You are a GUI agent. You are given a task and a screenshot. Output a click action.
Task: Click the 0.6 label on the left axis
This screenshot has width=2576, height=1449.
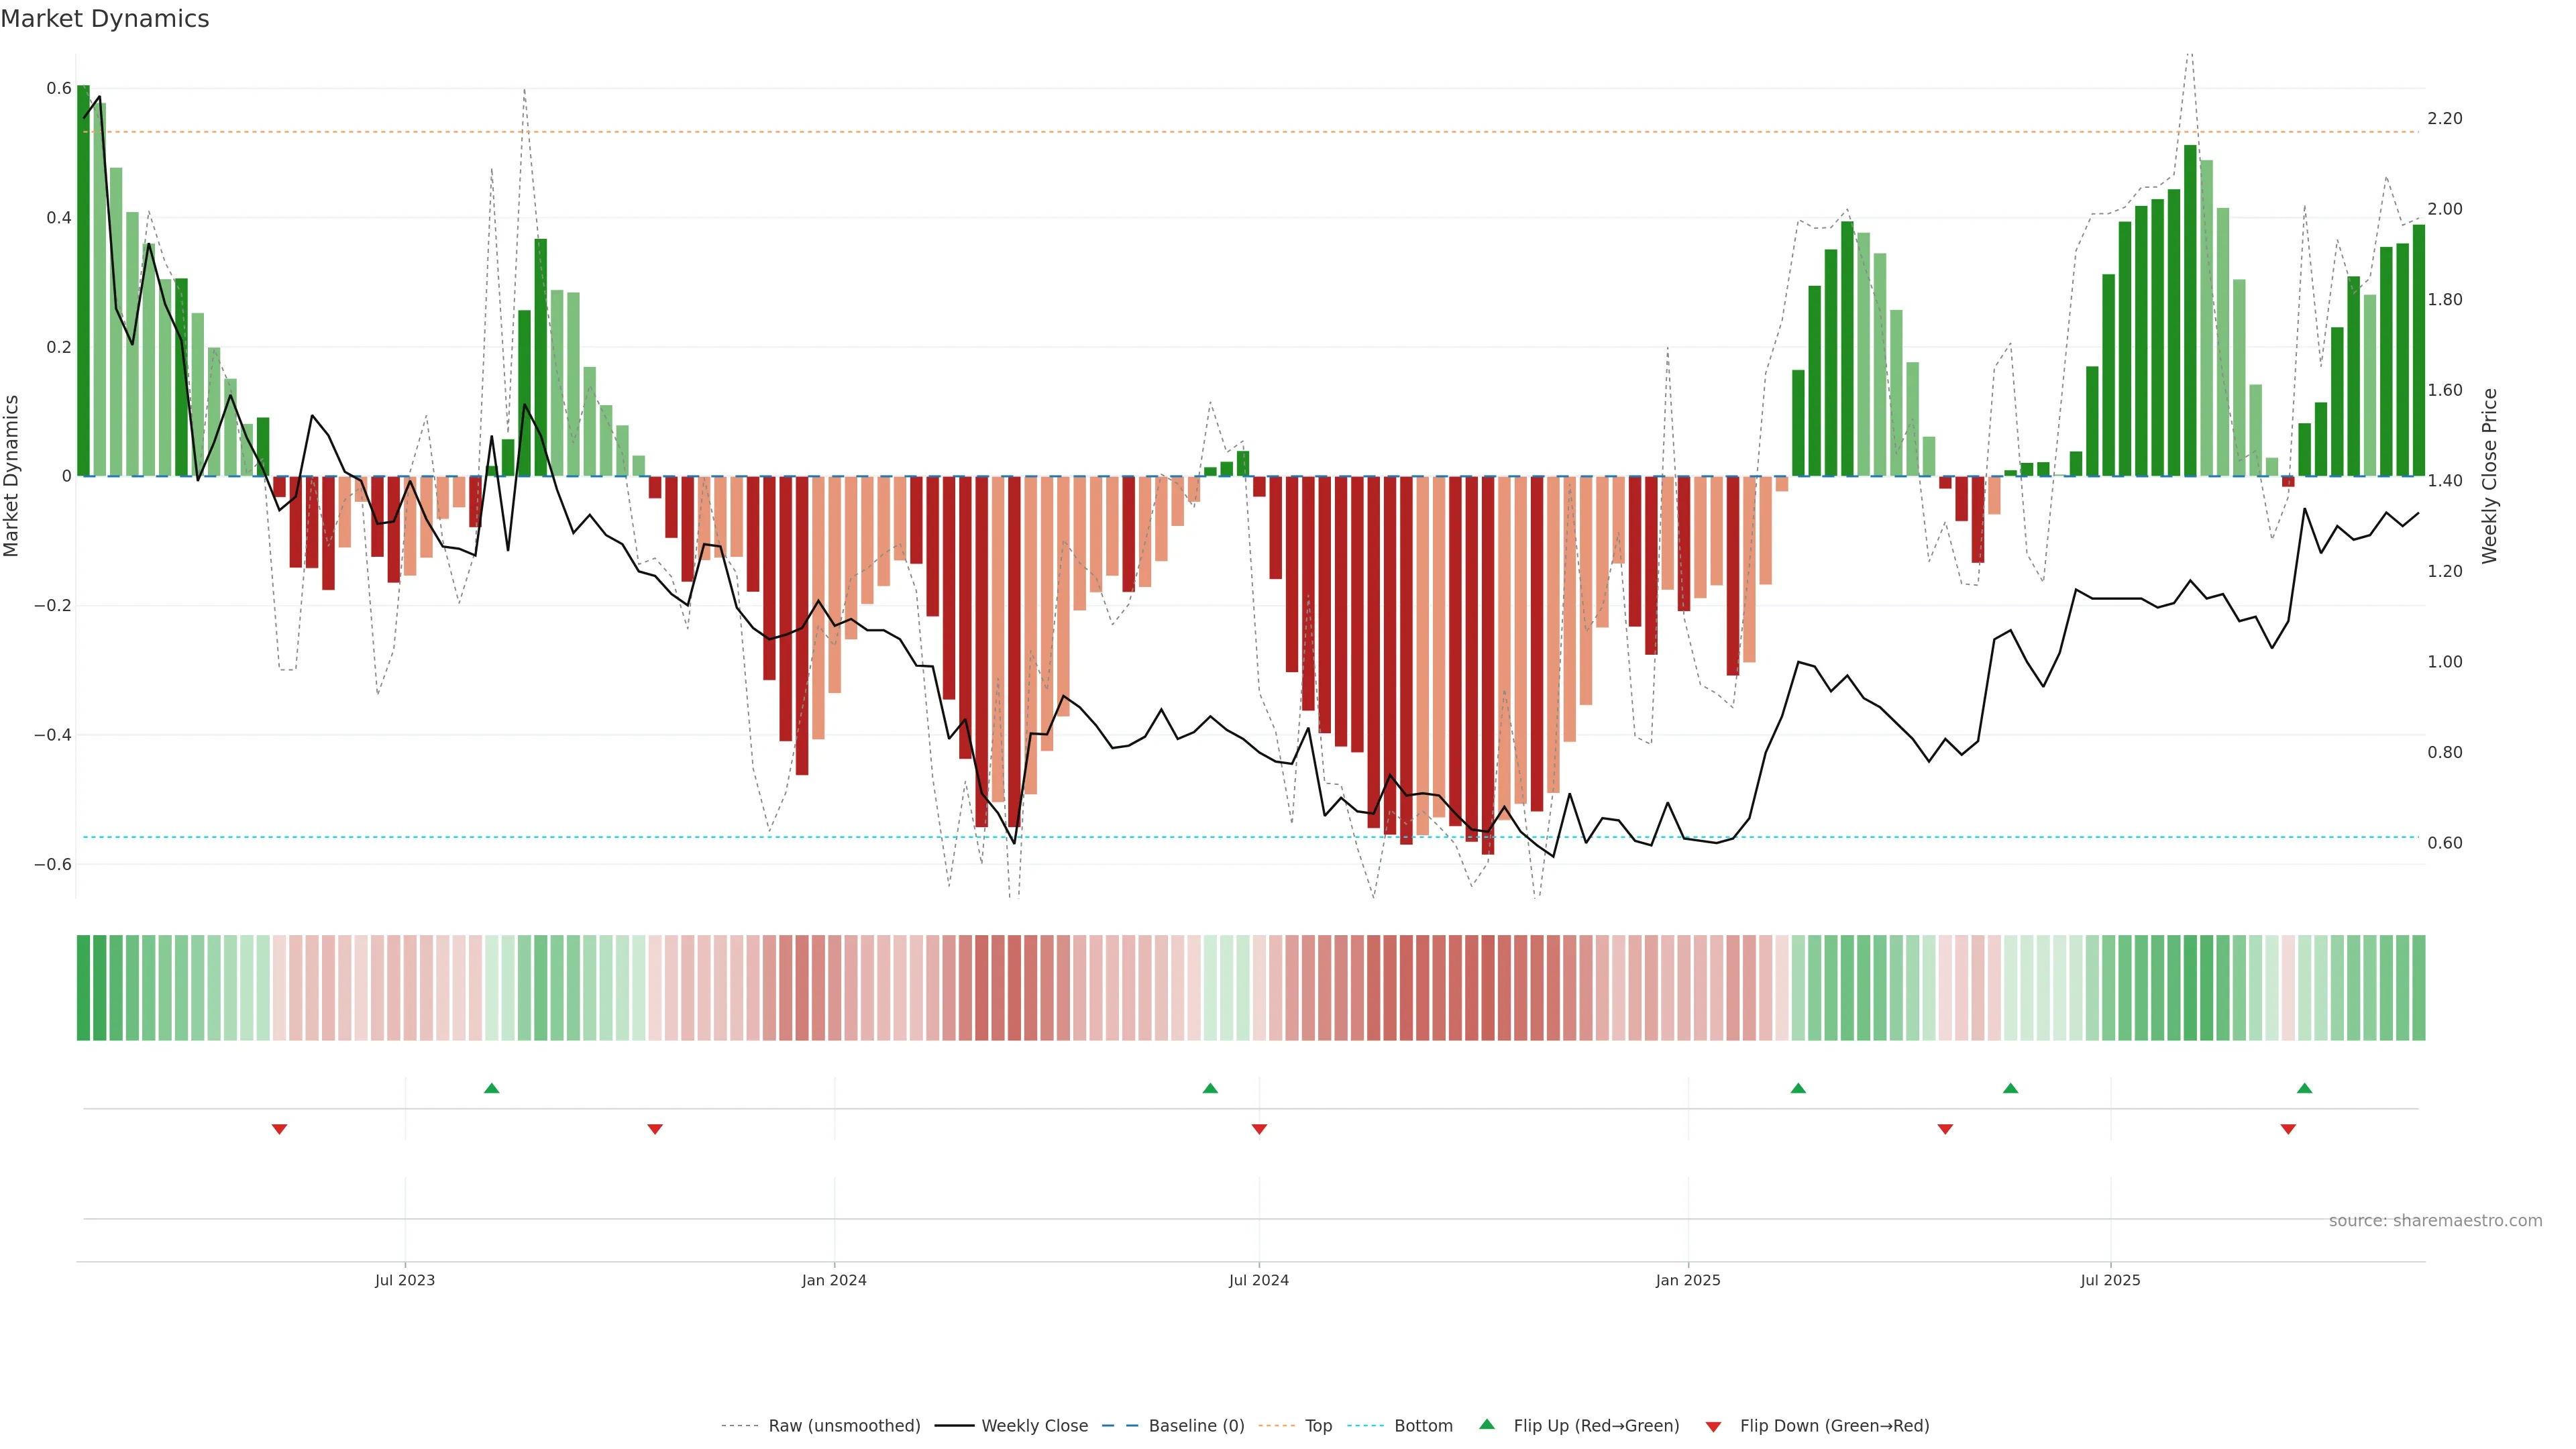(x=59, y=89)
